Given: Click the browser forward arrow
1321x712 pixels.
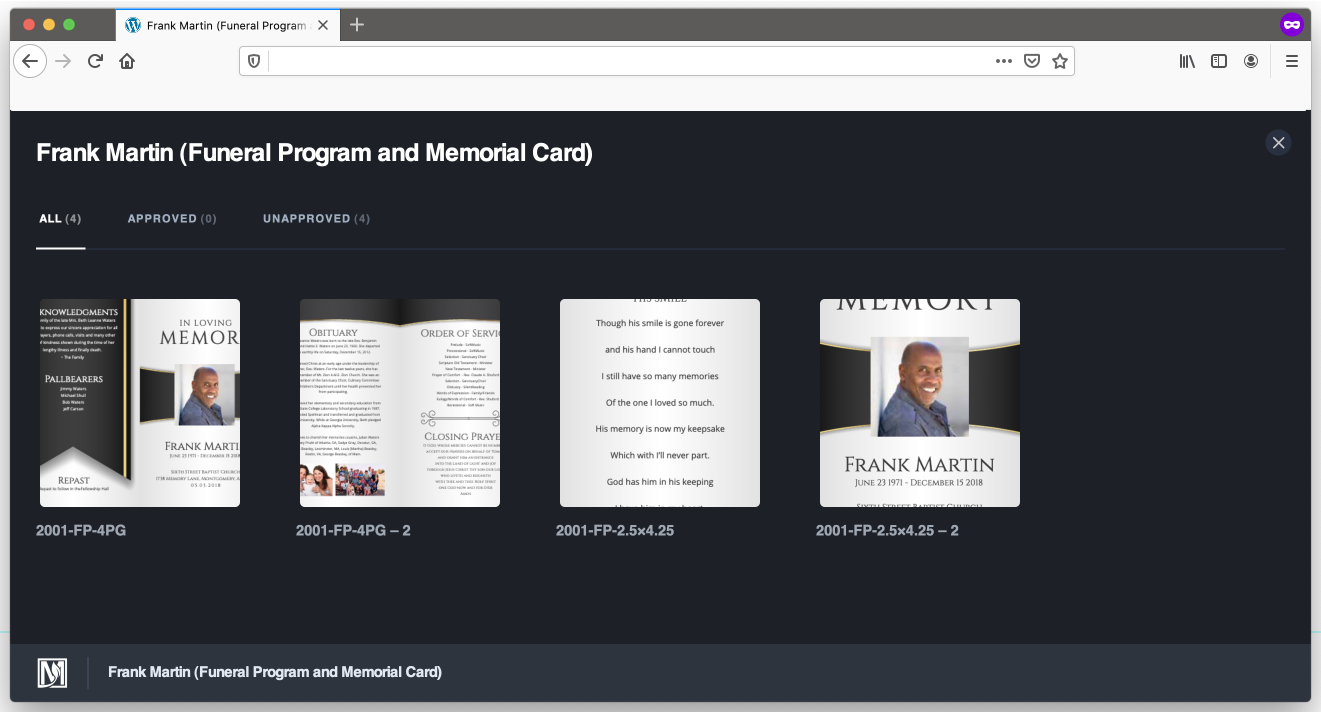Looking at the screenshot, I should (63, 61).
